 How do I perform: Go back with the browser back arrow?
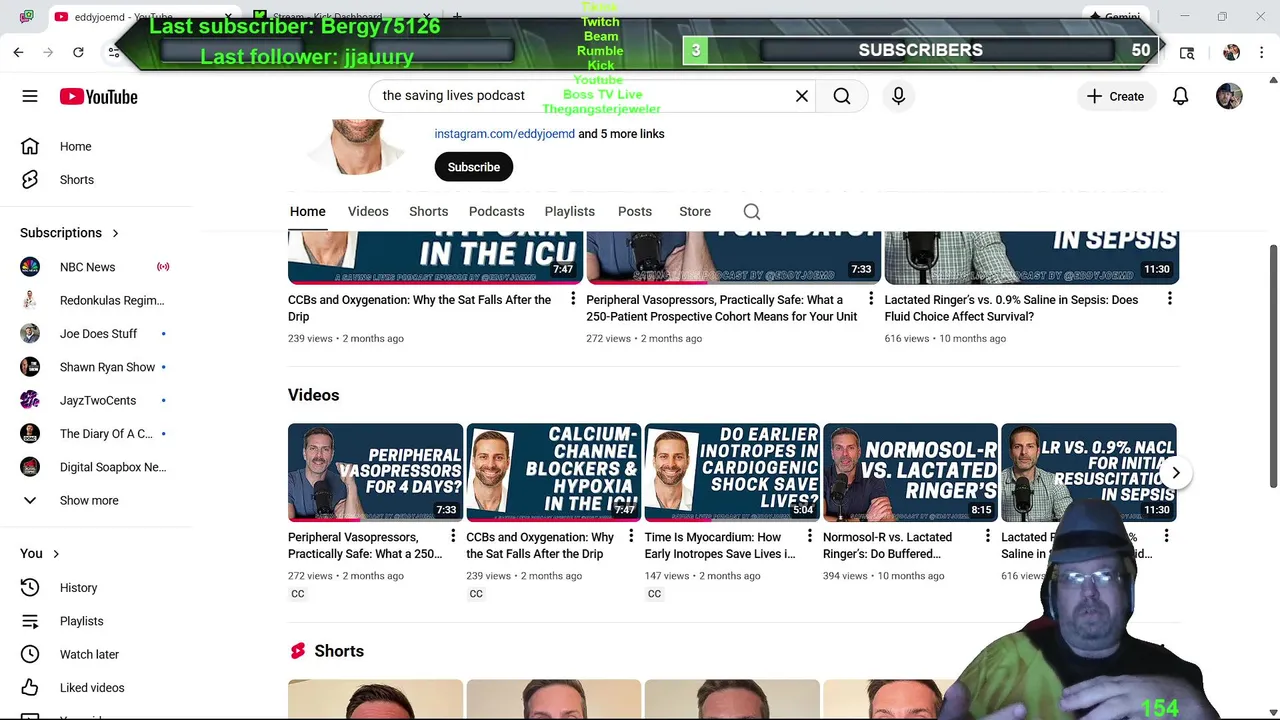tap(18, 52)
